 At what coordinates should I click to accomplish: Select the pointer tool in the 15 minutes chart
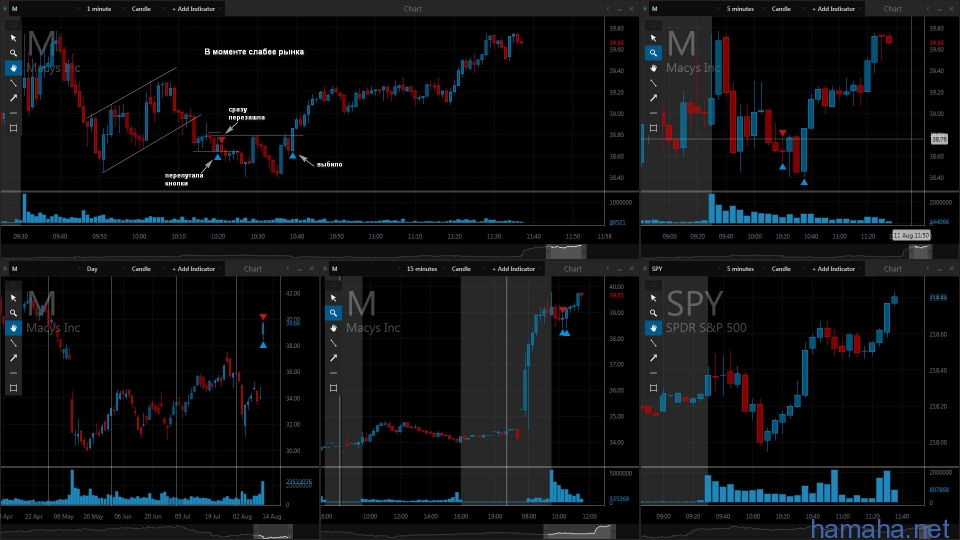click(333, 298)
